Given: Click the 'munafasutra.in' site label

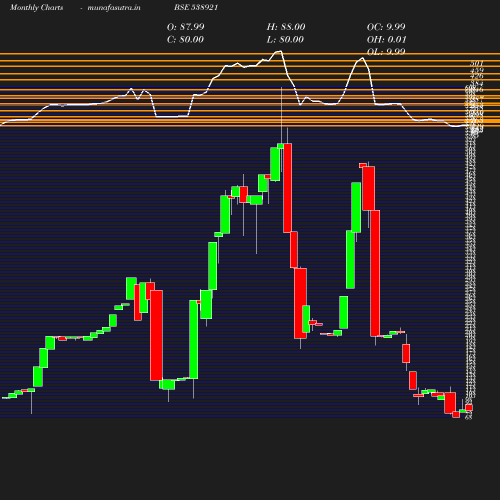Looking at the screenshot, I should click(x=114, y=8).
